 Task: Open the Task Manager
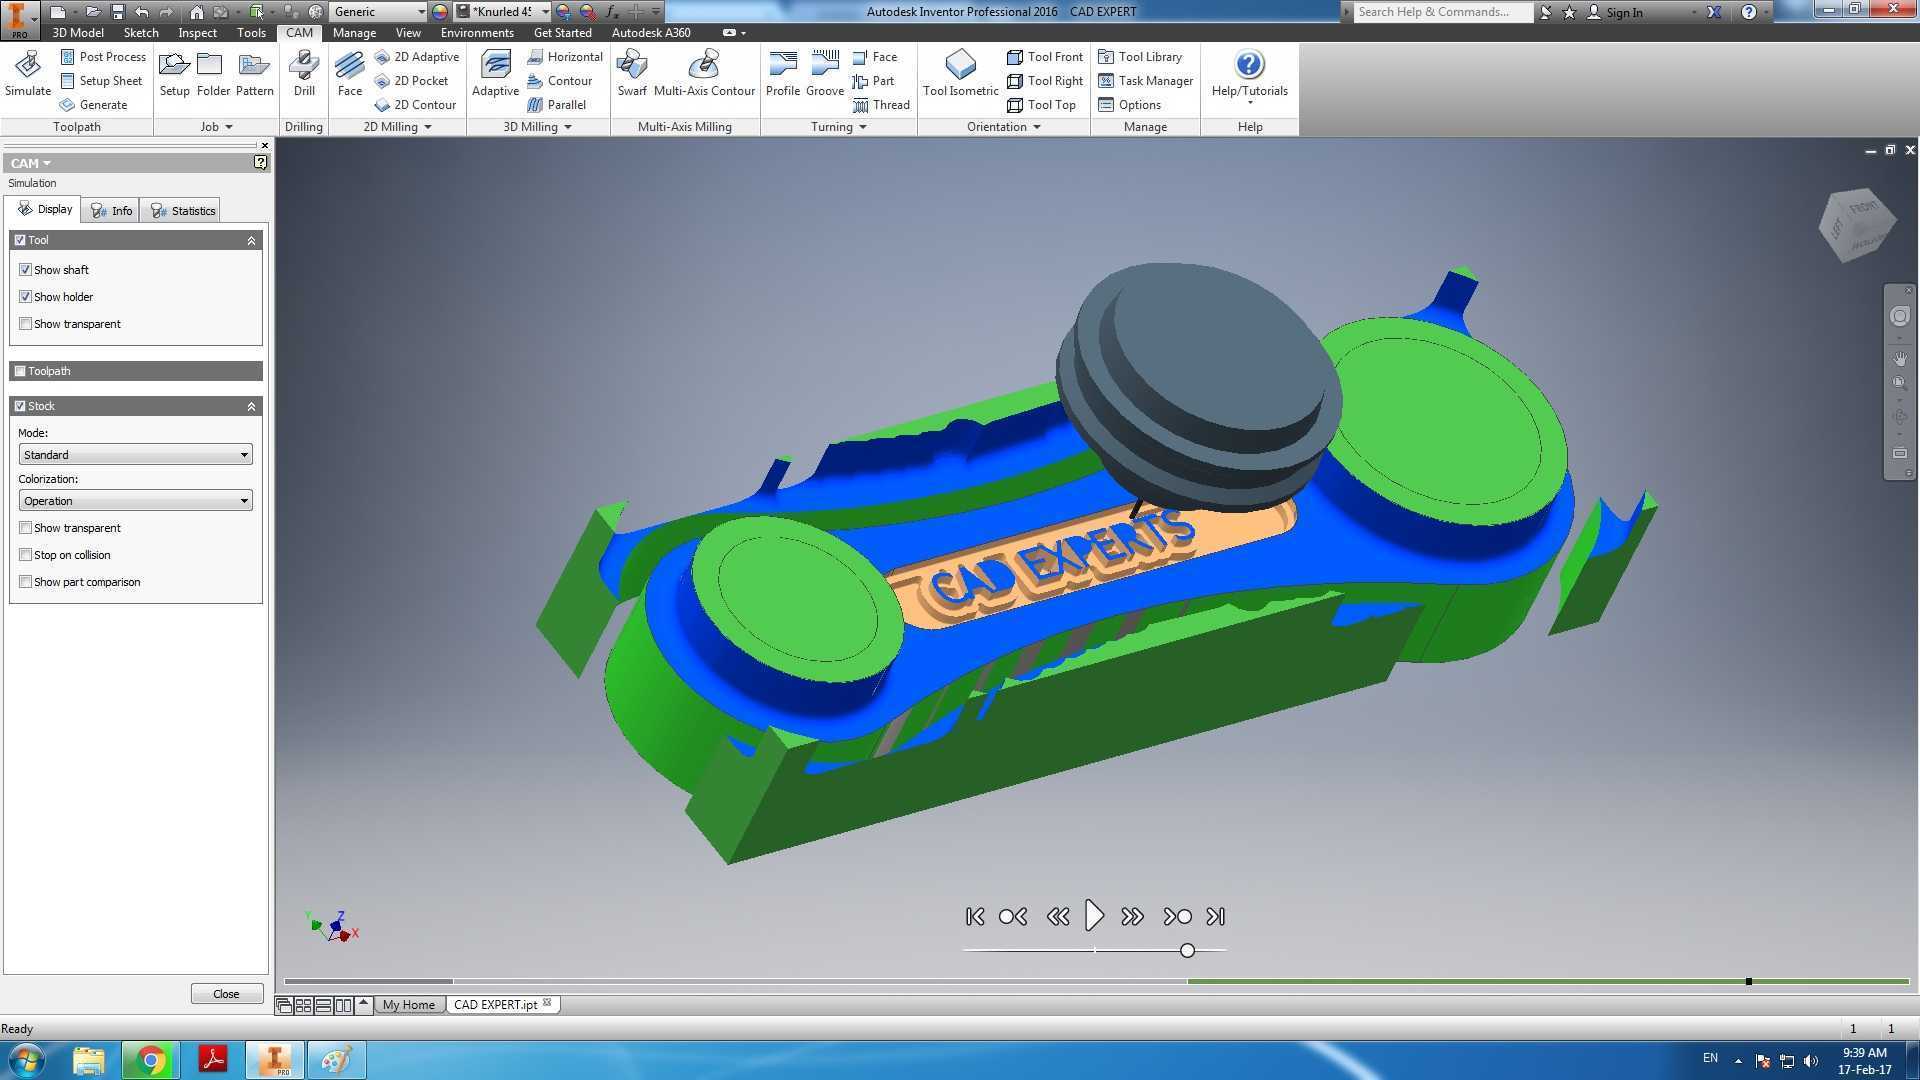[1146, 81]
